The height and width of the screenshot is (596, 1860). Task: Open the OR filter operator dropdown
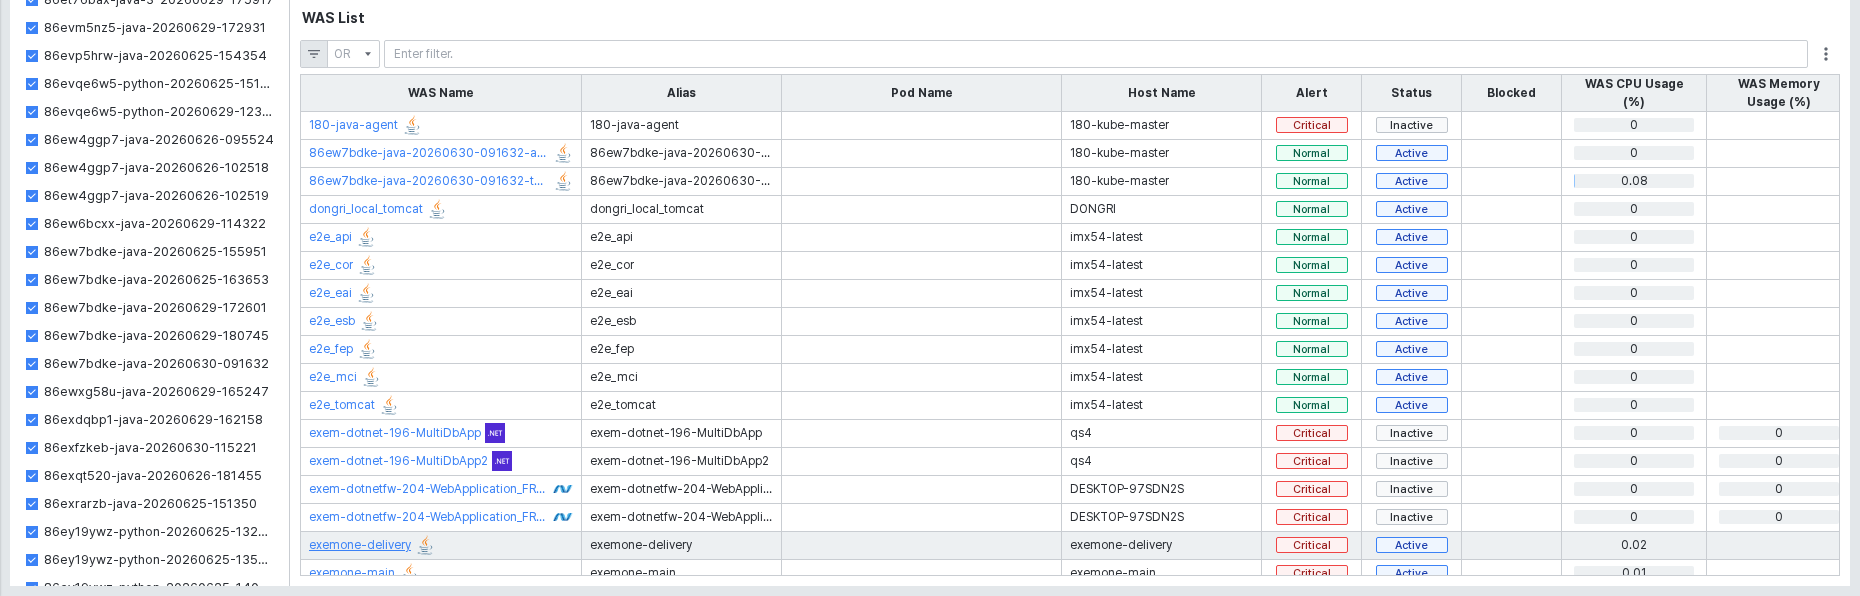point(354,54)
